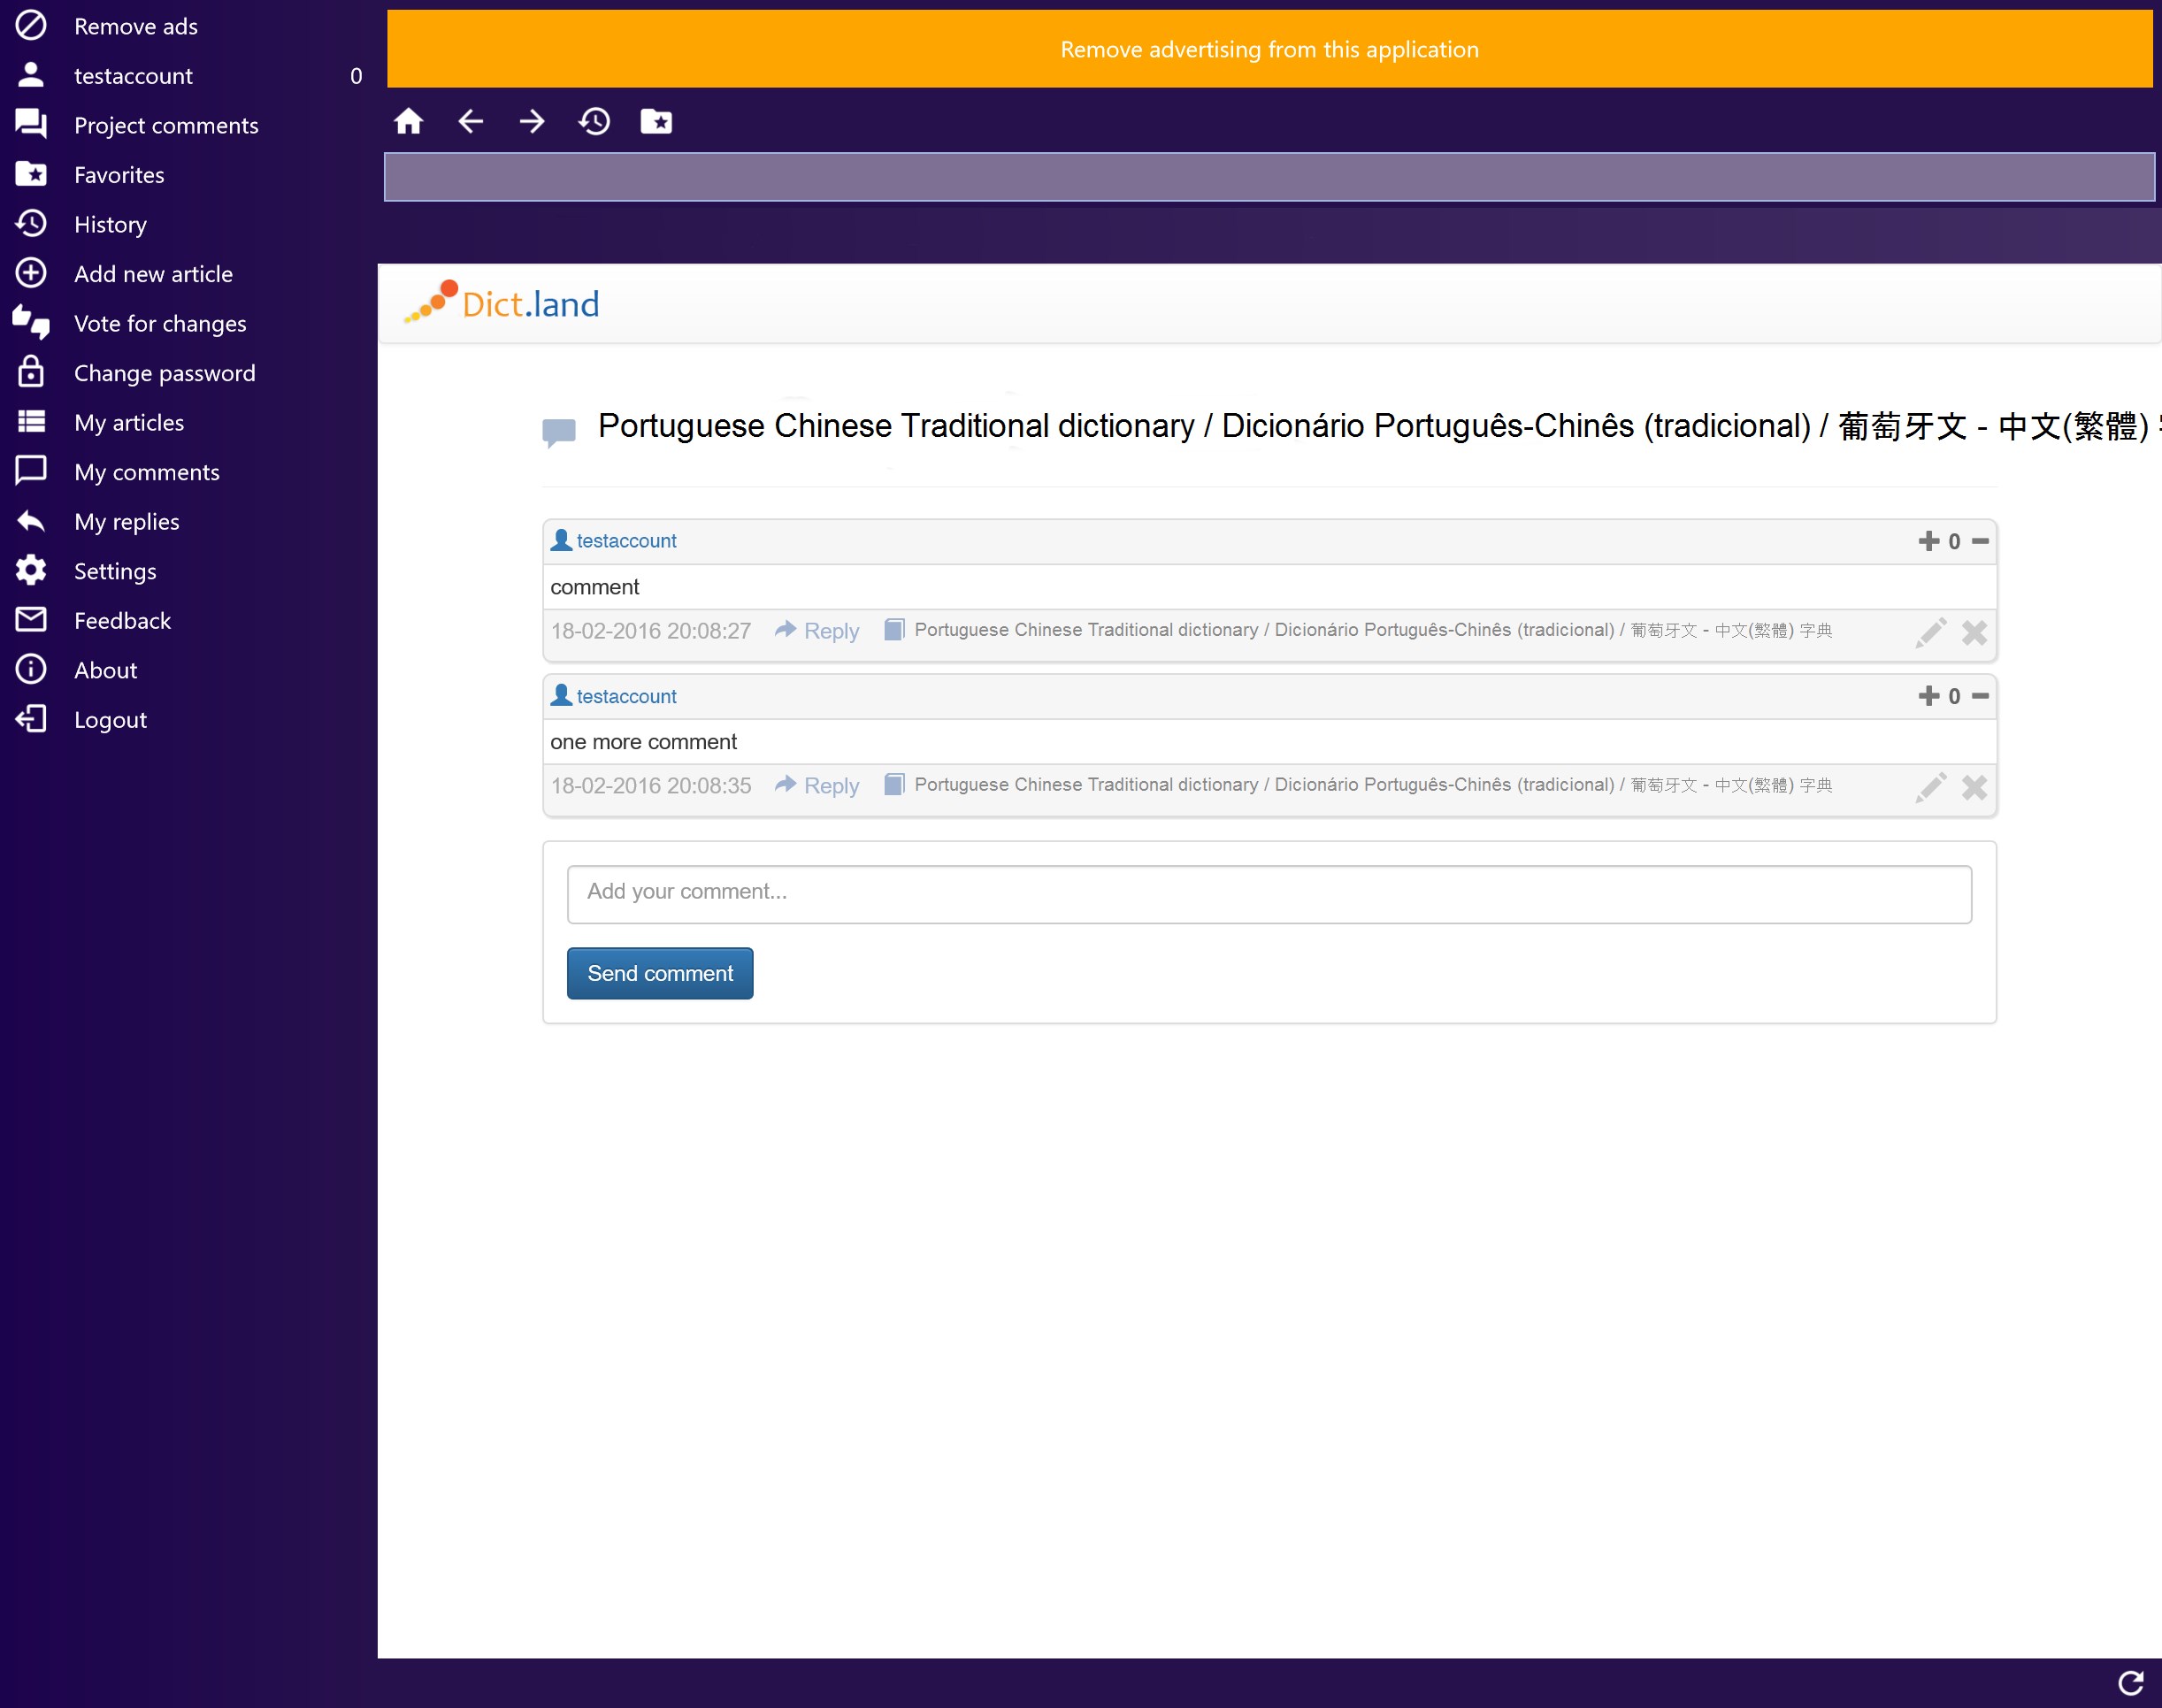The image size is (2162, 1708).
Task: Delete the 'one more comment' entry
Action: [1974, 788]
